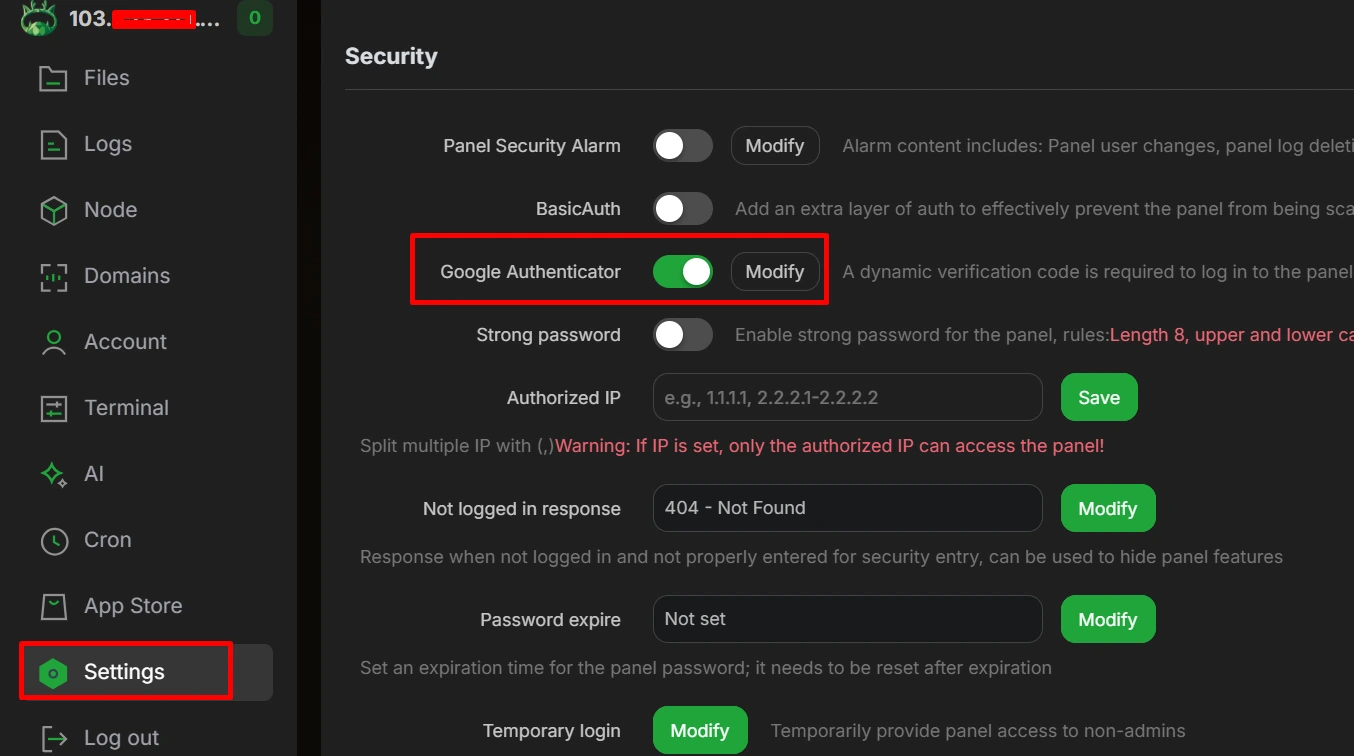
Task: Enable the Strong password switch
Action: click(x=683, y=335)
